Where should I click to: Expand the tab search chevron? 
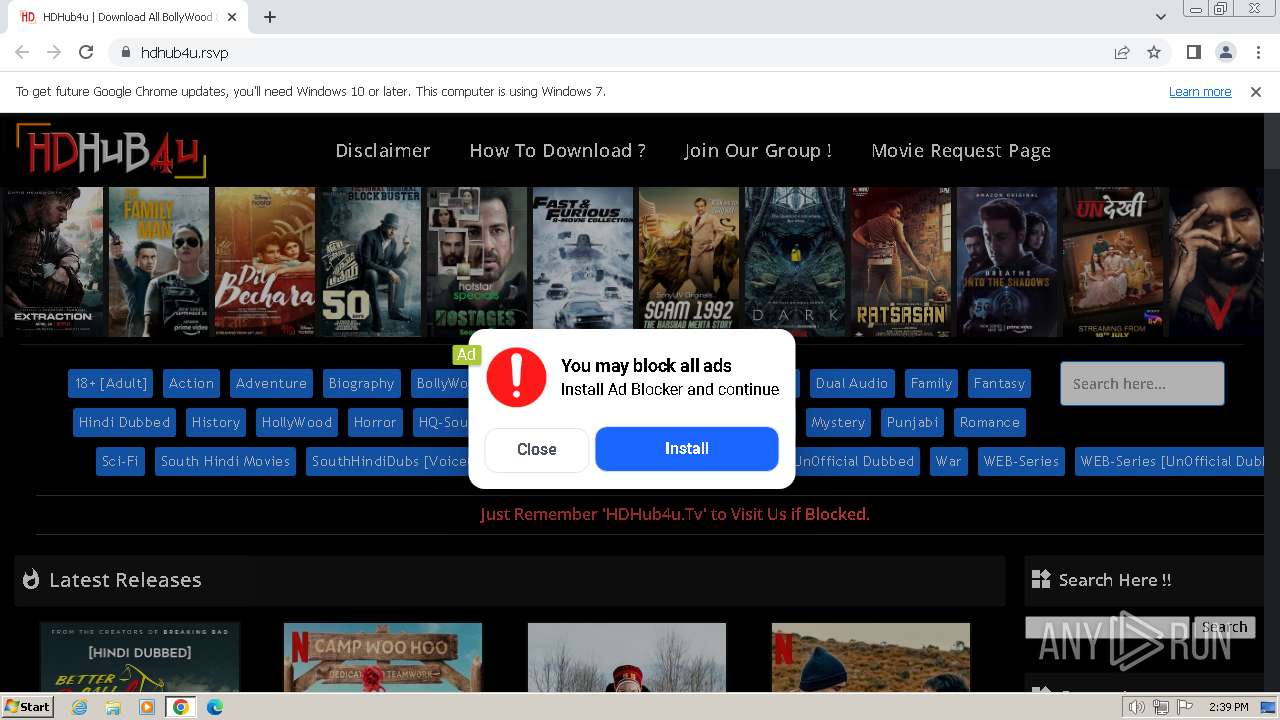tap(1160, 17)
